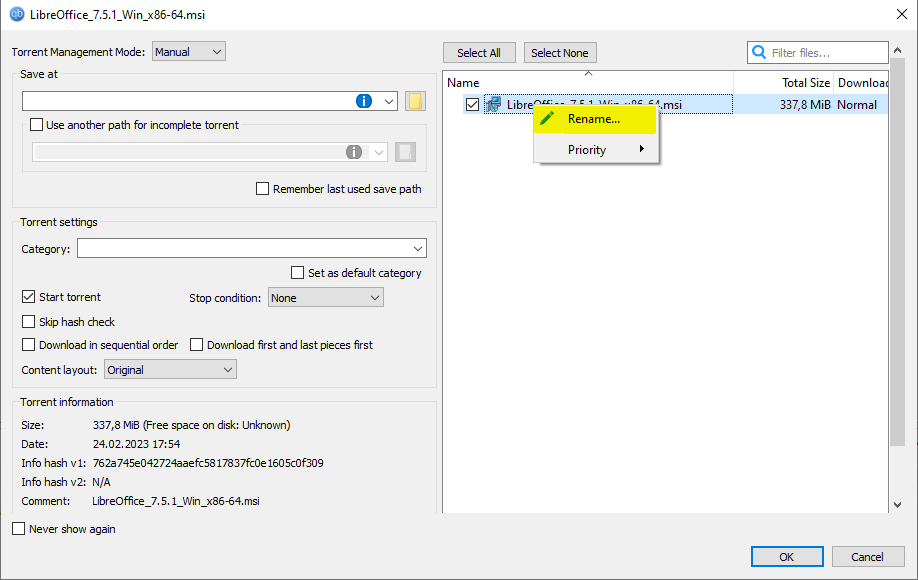Disable the Start torrent option
The width and height of the screenshot is (918, 580).
[28, 297]
